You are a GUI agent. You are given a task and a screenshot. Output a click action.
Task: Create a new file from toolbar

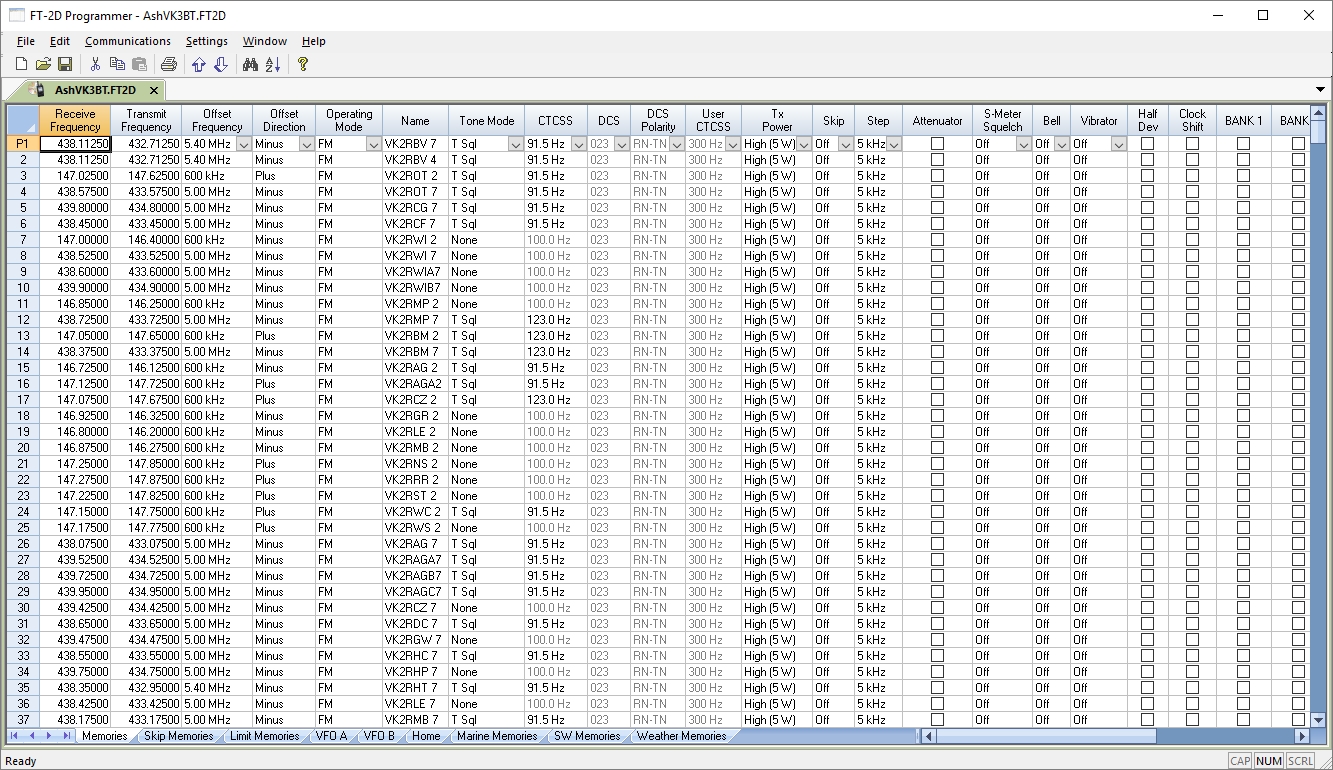pyautogui.click(x=21, y=65)
